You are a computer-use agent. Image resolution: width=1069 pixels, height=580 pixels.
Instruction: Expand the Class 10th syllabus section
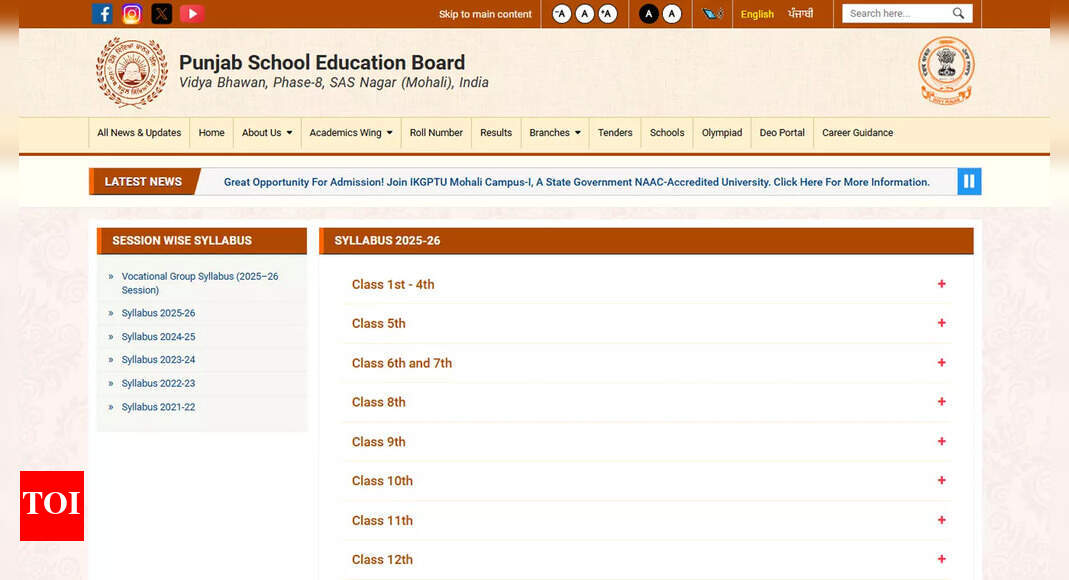(x=941, y=481)
